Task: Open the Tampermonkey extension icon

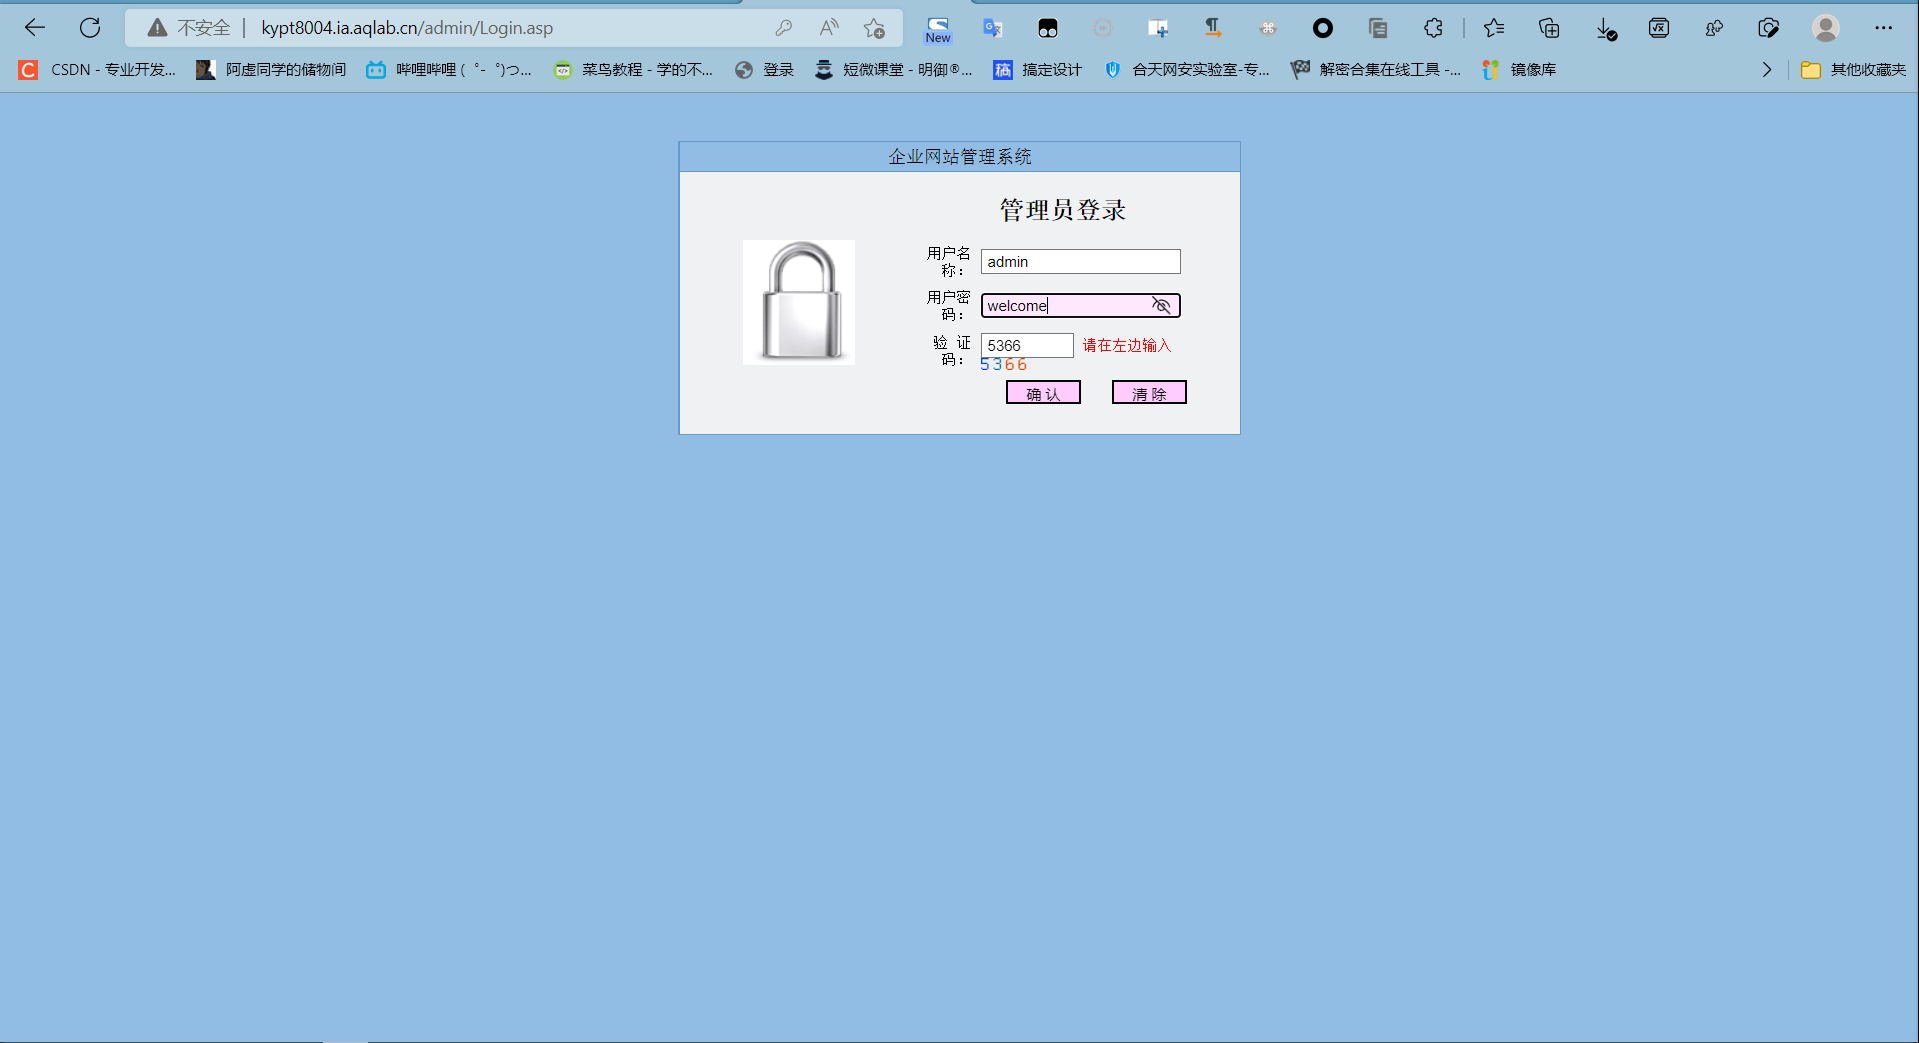Action: coord(1048,28)
